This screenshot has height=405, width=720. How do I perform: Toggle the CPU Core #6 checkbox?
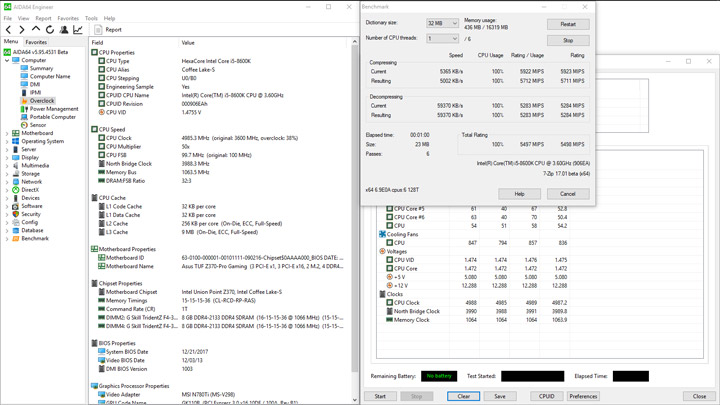pos(389,217)
